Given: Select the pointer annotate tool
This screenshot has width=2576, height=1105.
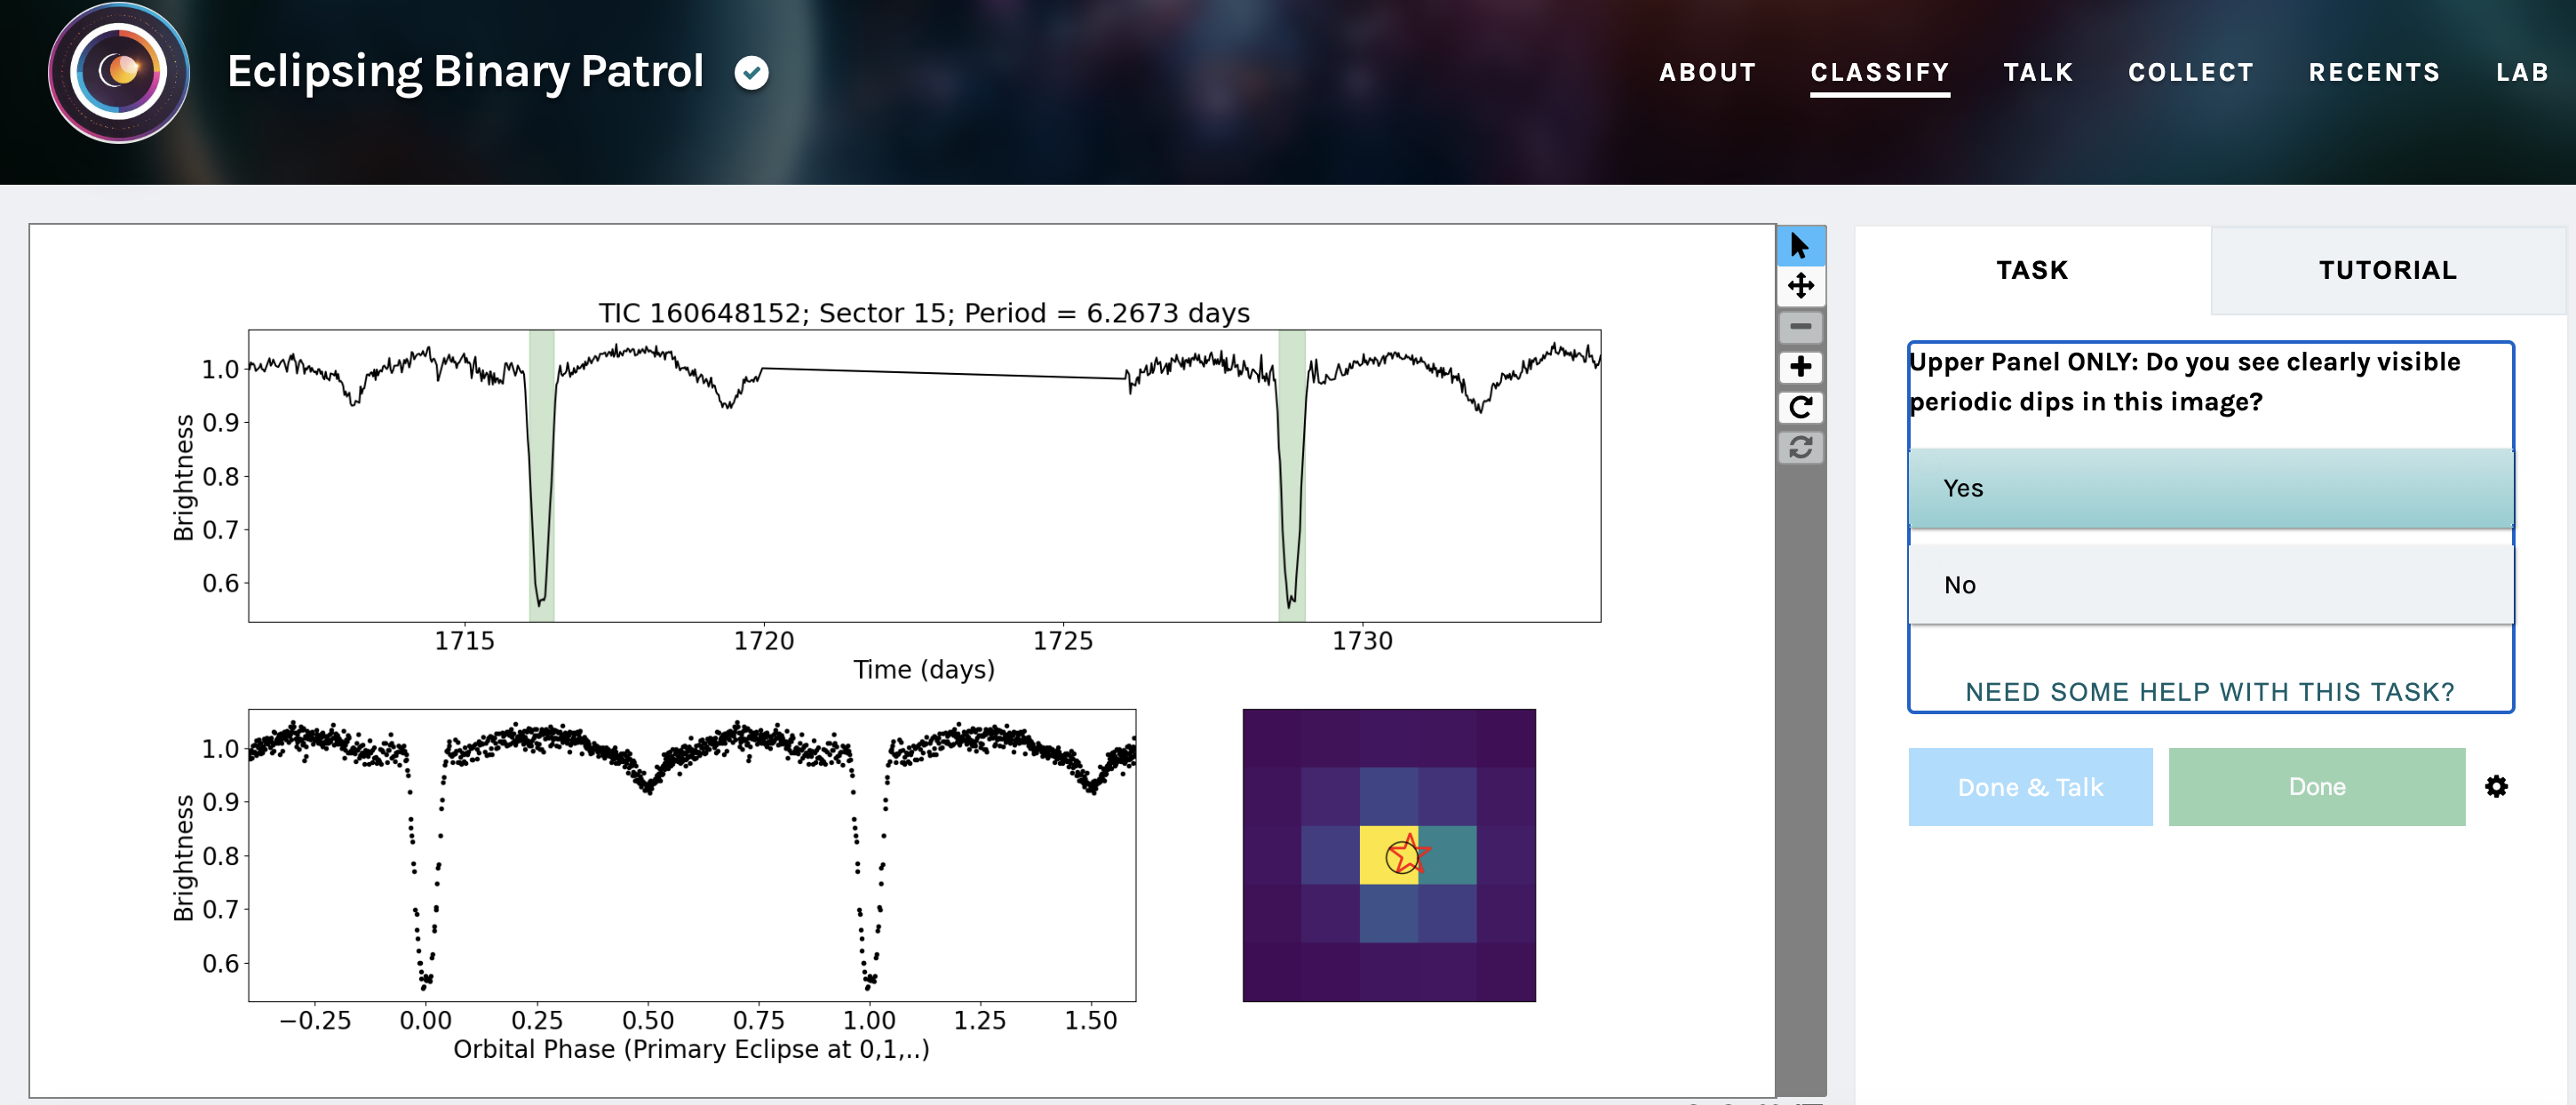Looking at the screenshot, I should coord(1800,246).
